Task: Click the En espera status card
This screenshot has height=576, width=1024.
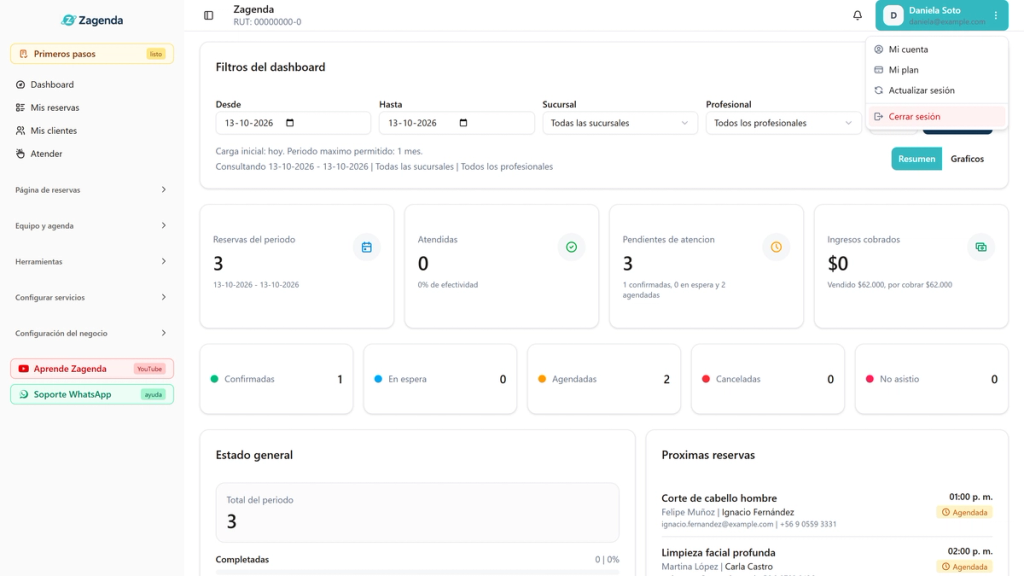Action: 440,379
